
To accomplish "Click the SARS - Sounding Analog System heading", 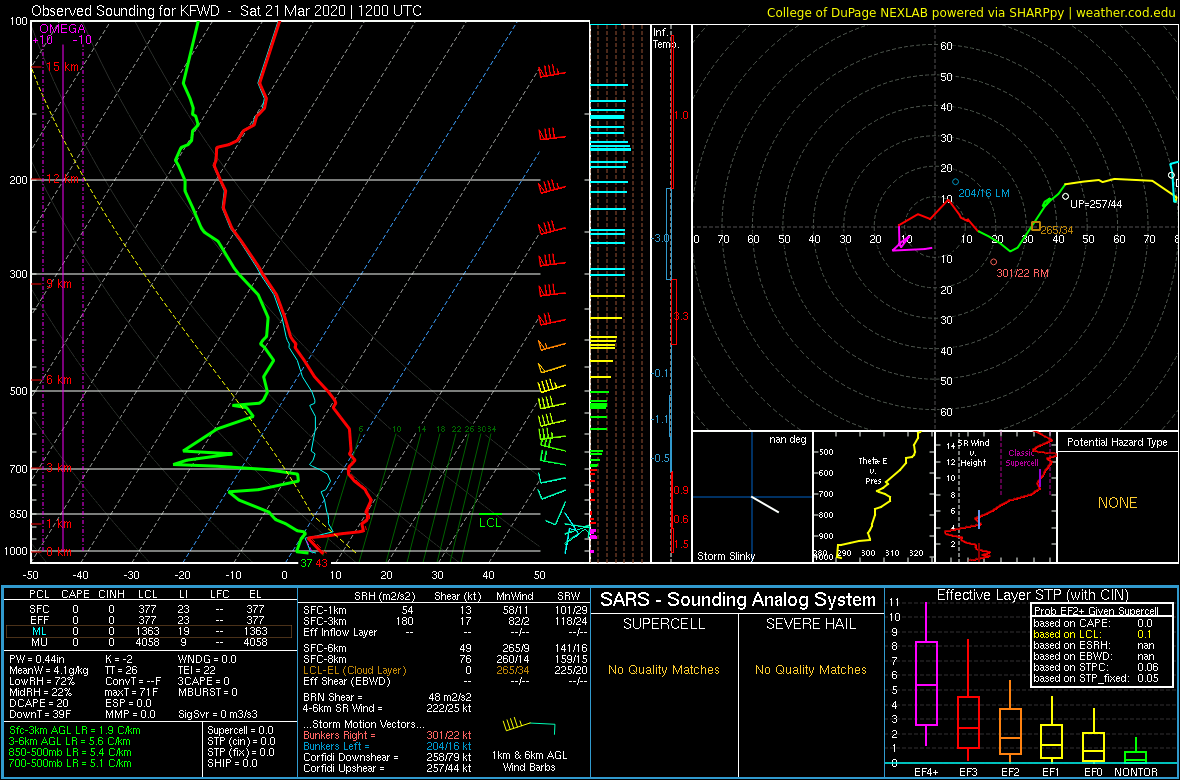I will point(738,600).
